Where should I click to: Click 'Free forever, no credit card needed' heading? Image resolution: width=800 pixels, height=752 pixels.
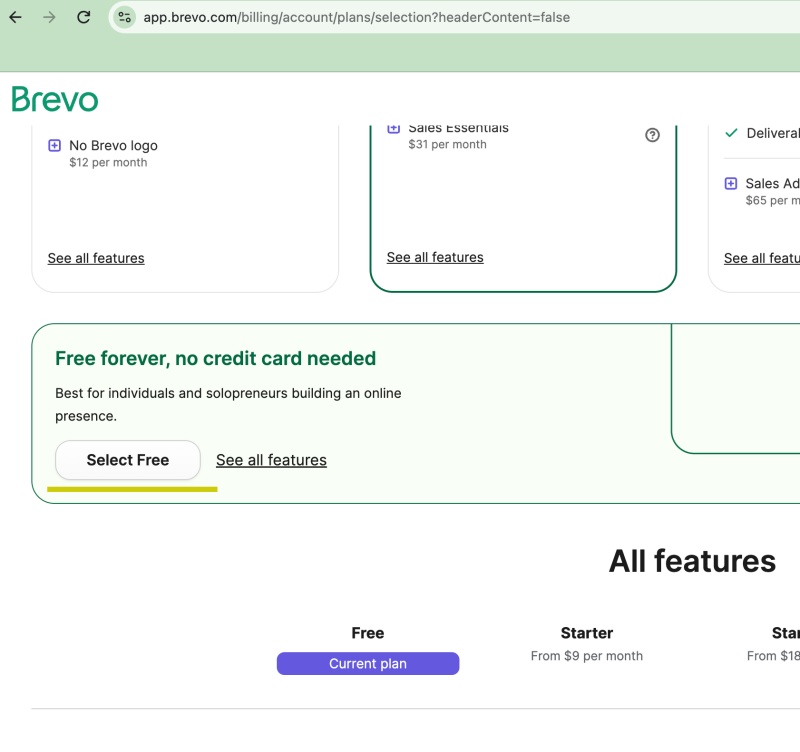pos(215,359)
